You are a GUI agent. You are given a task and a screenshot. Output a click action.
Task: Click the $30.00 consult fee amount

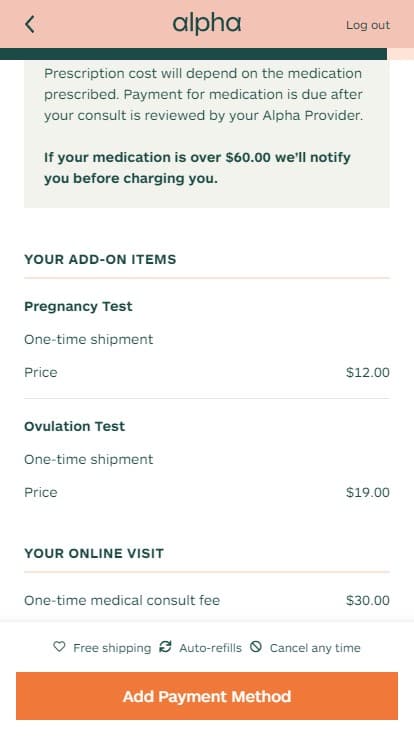[x=368, y=600]
